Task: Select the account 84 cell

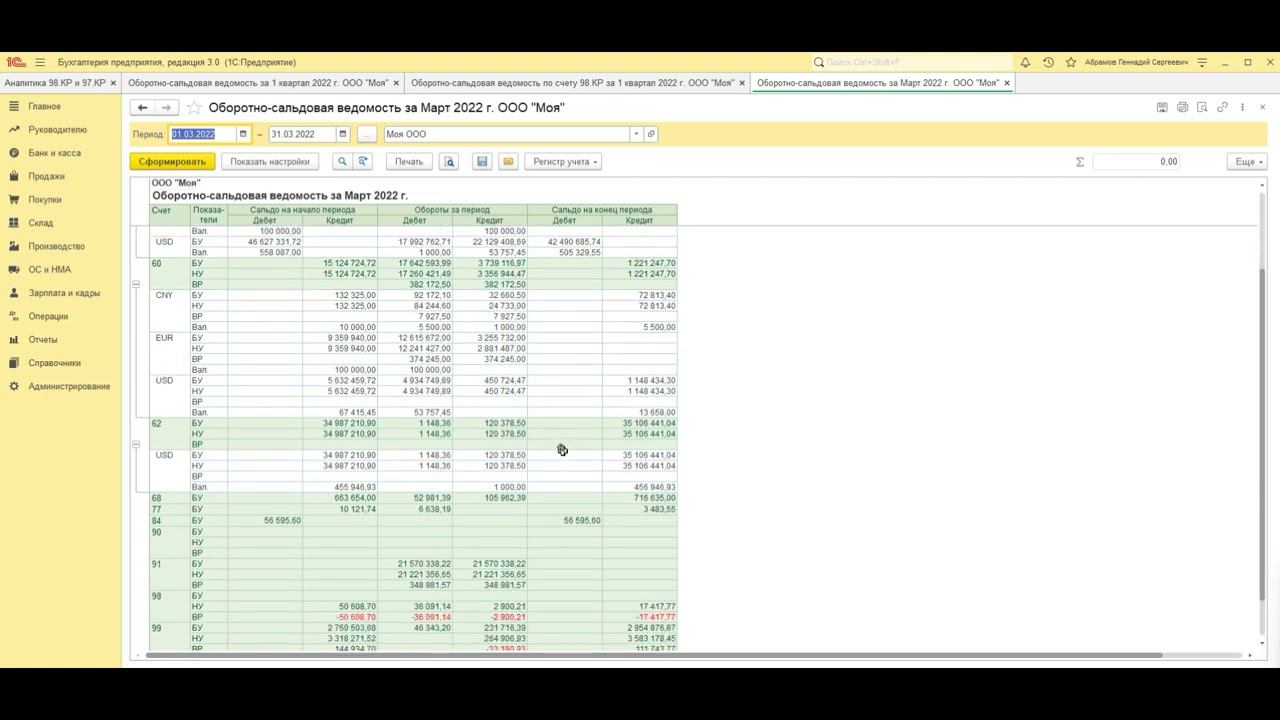Action: click(170, 520)
